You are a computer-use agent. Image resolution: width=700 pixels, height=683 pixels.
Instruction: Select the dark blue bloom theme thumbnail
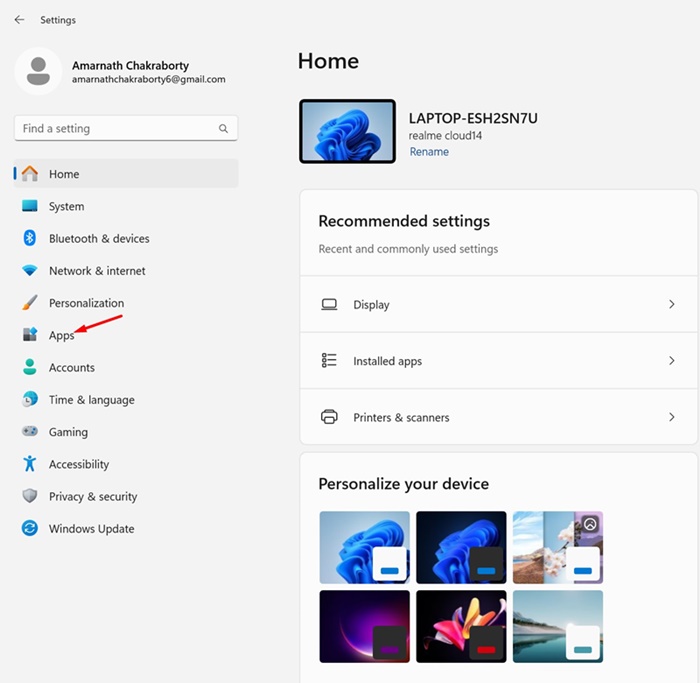tap(461, 547)
